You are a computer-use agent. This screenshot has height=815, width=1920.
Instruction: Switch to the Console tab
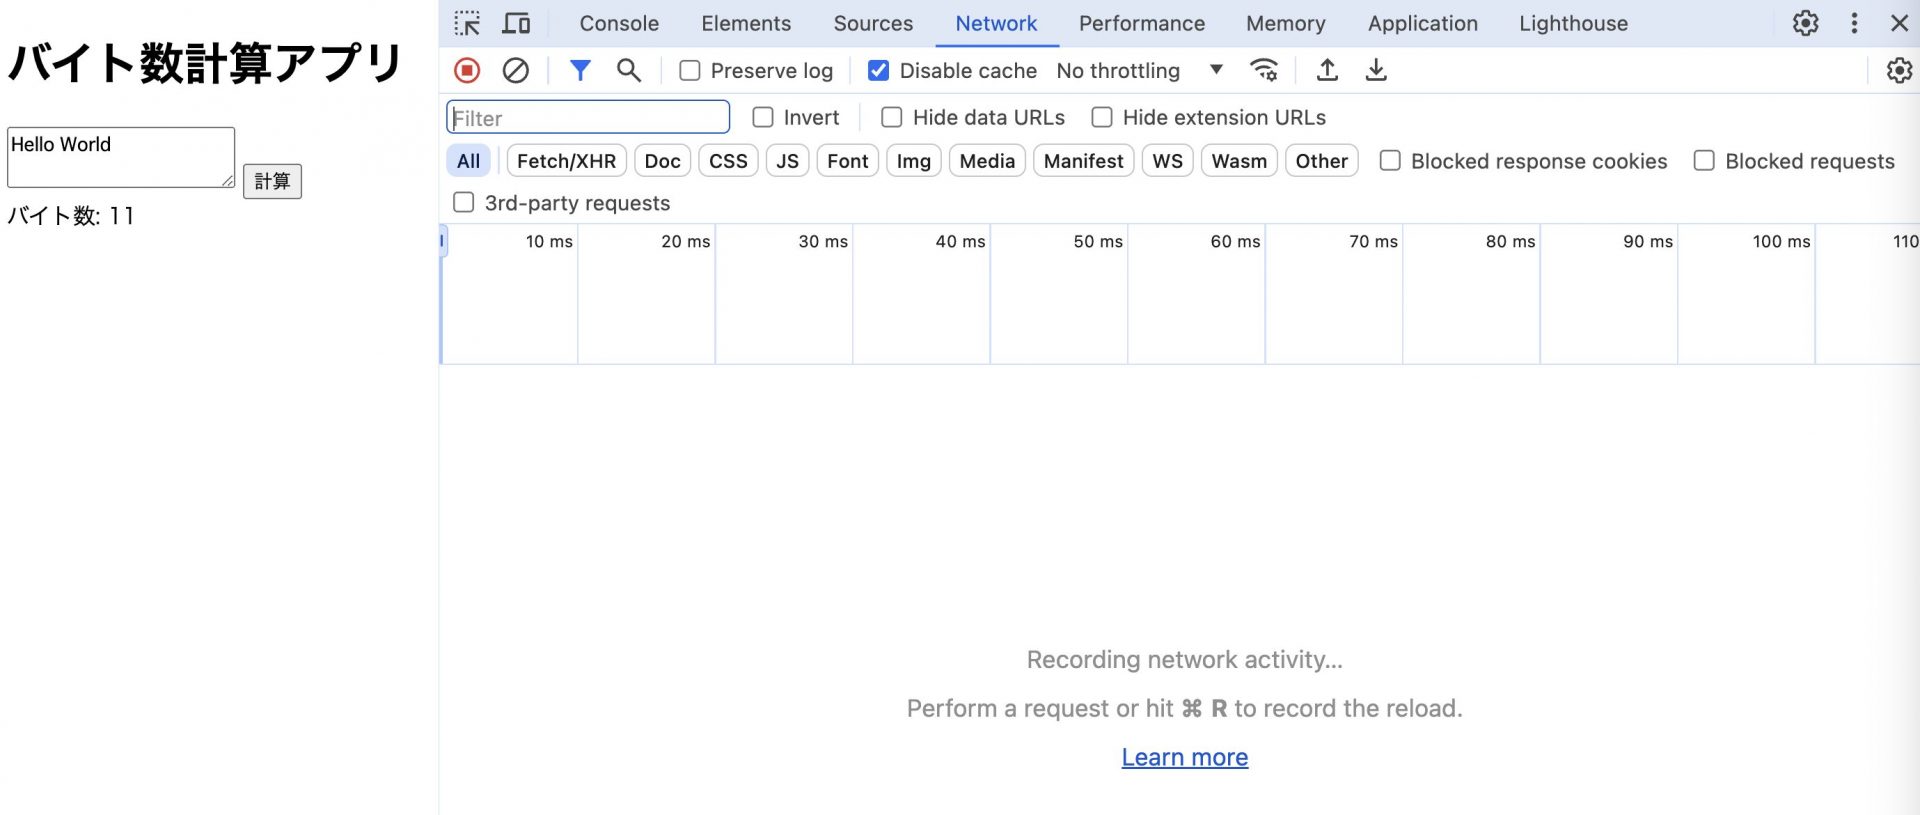pos(619,23)
